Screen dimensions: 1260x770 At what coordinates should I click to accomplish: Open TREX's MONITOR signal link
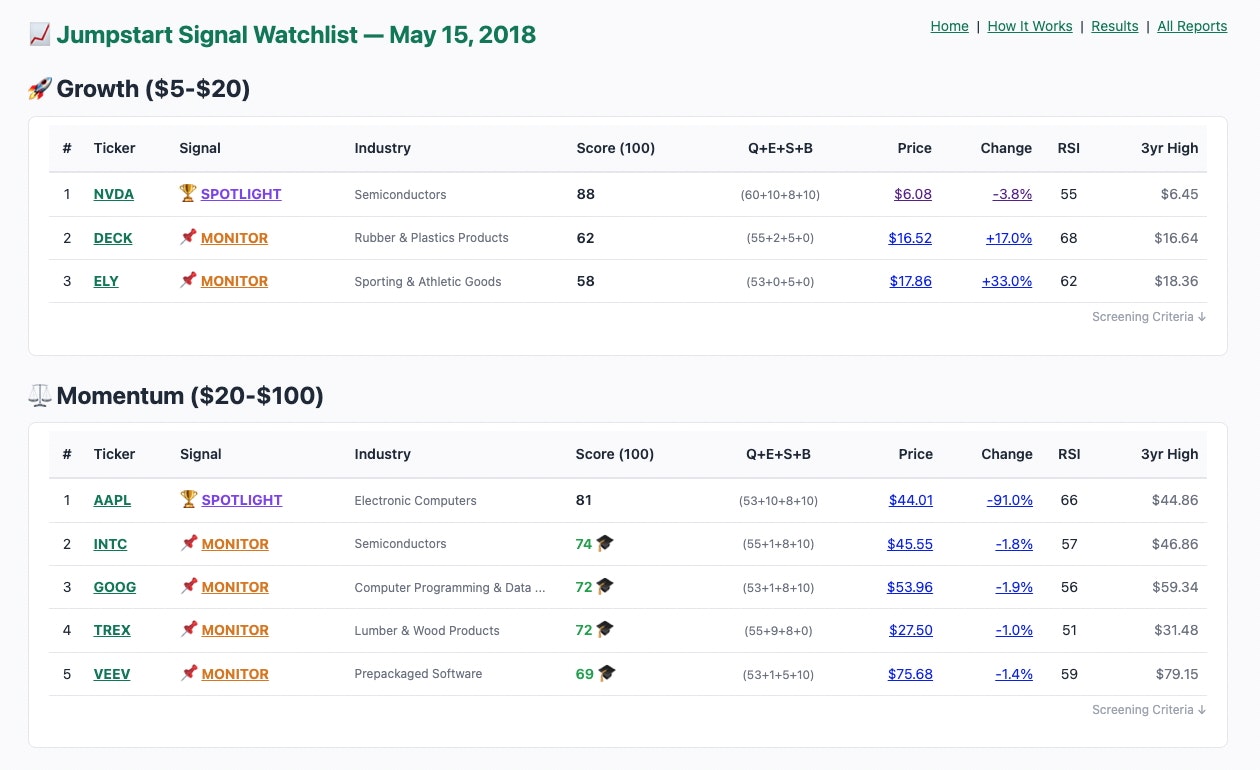(x=235, y=630)
